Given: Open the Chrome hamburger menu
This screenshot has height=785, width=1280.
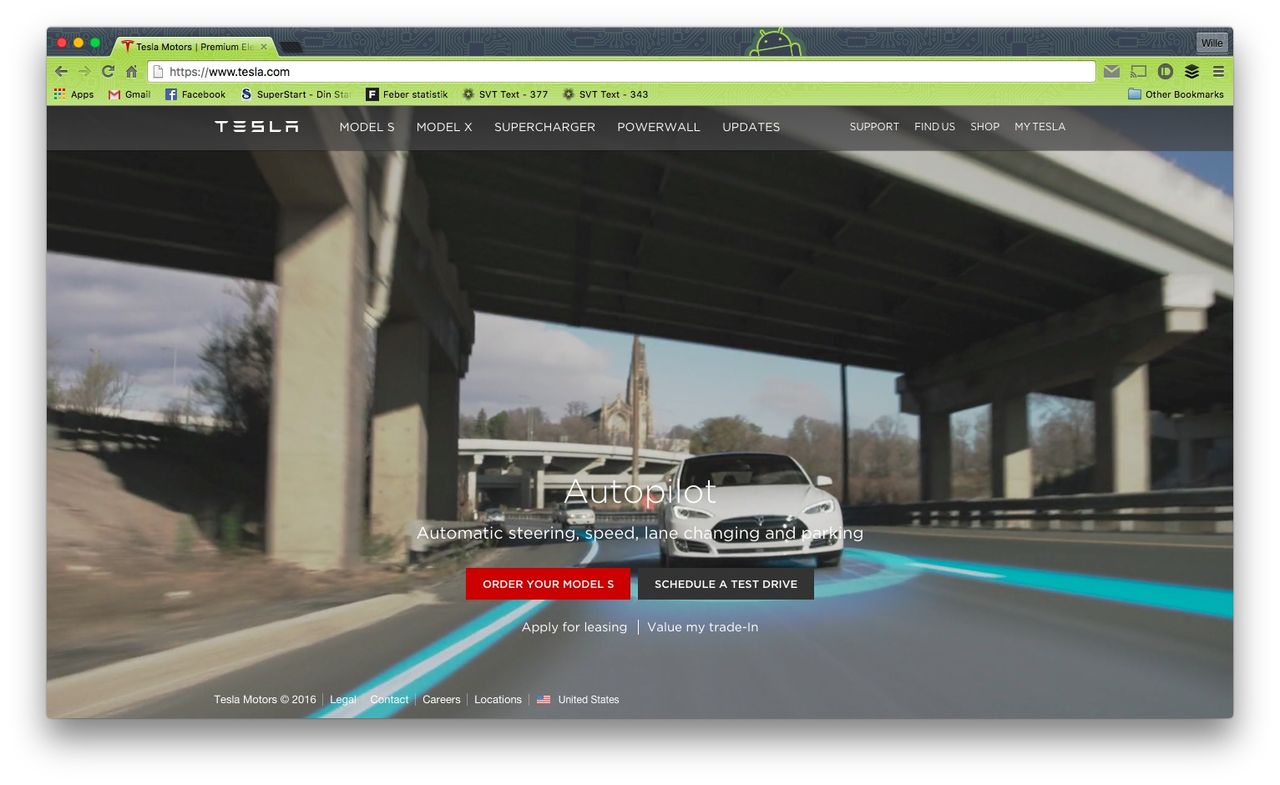Looking at the screenshot, I should click(x=1218, y=72).
